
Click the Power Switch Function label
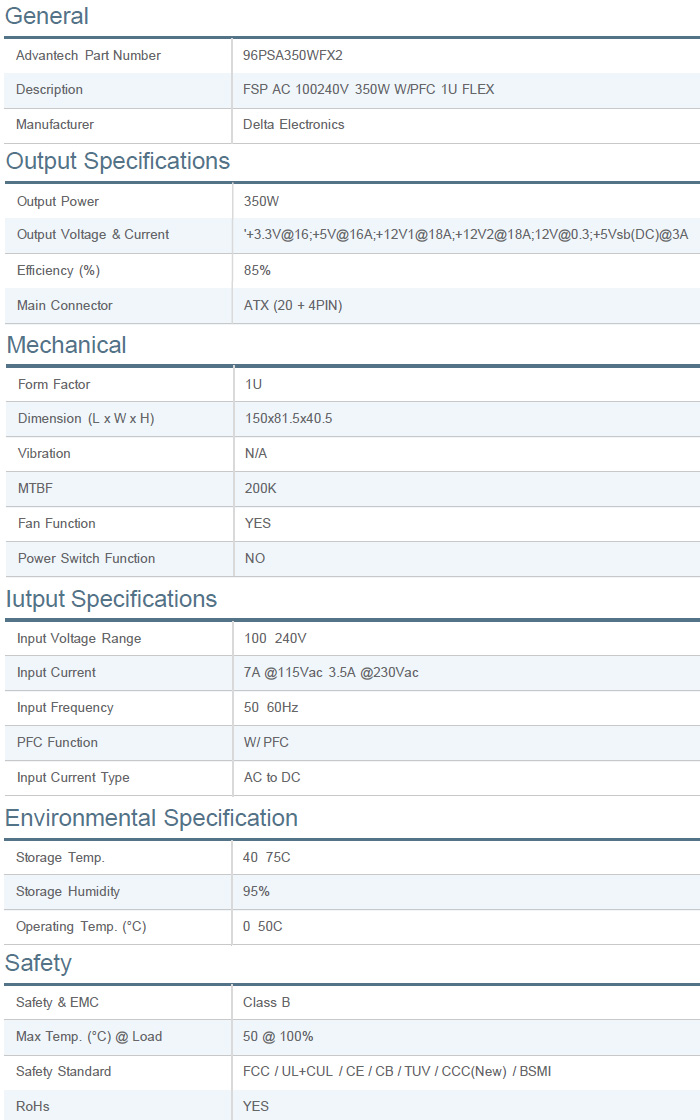tap(87, 558)
